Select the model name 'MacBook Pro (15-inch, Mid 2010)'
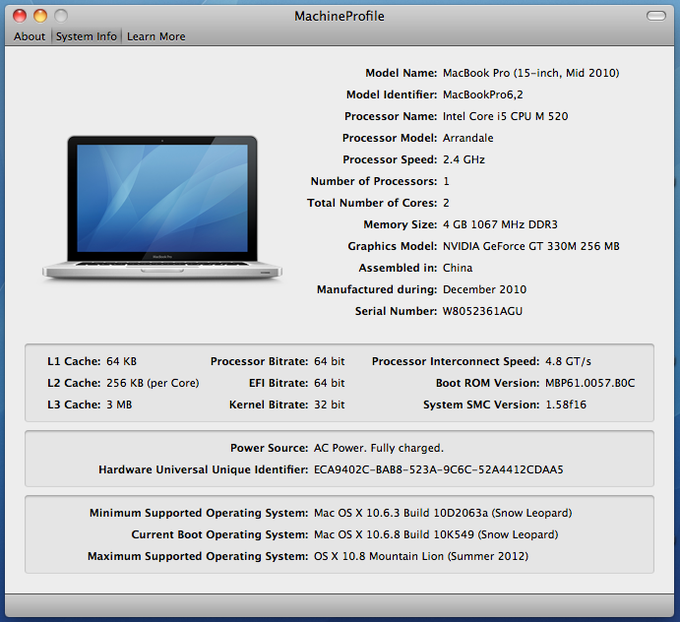680x622 pixels. (x=531, y=73)
